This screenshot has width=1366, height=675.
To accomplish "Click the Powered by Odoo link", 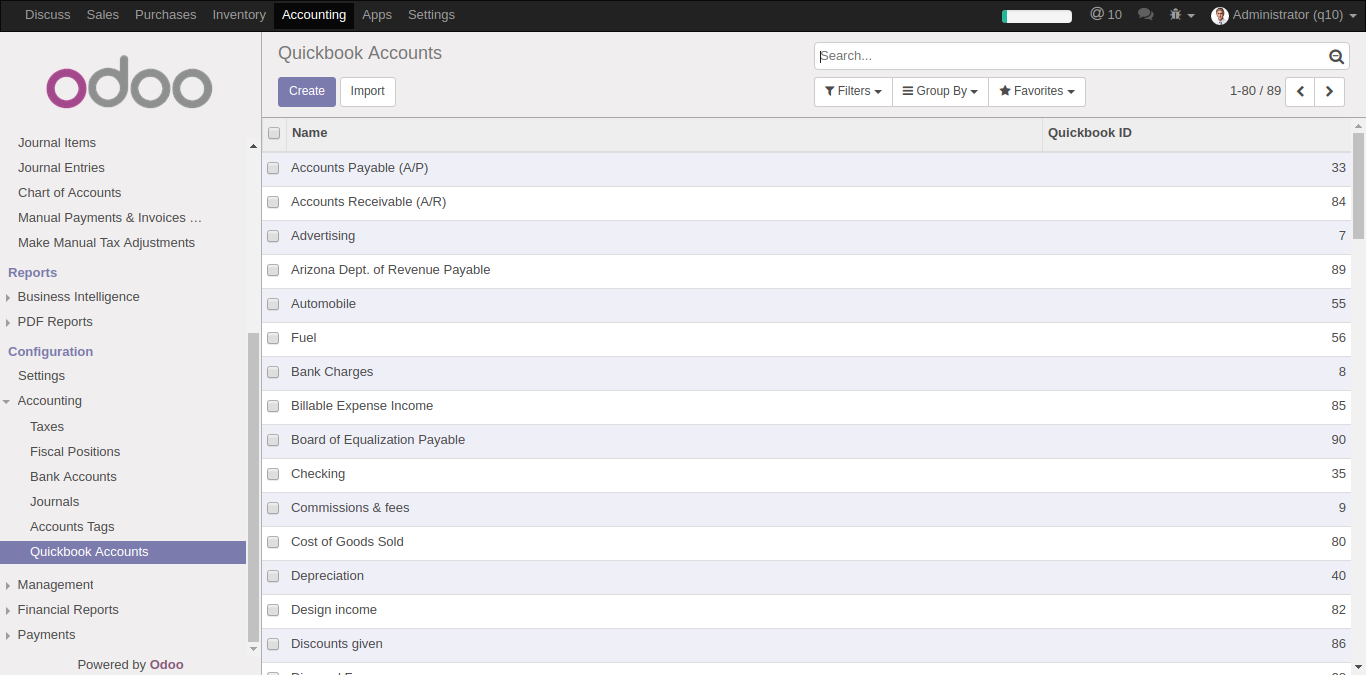I will pos(130,665).
